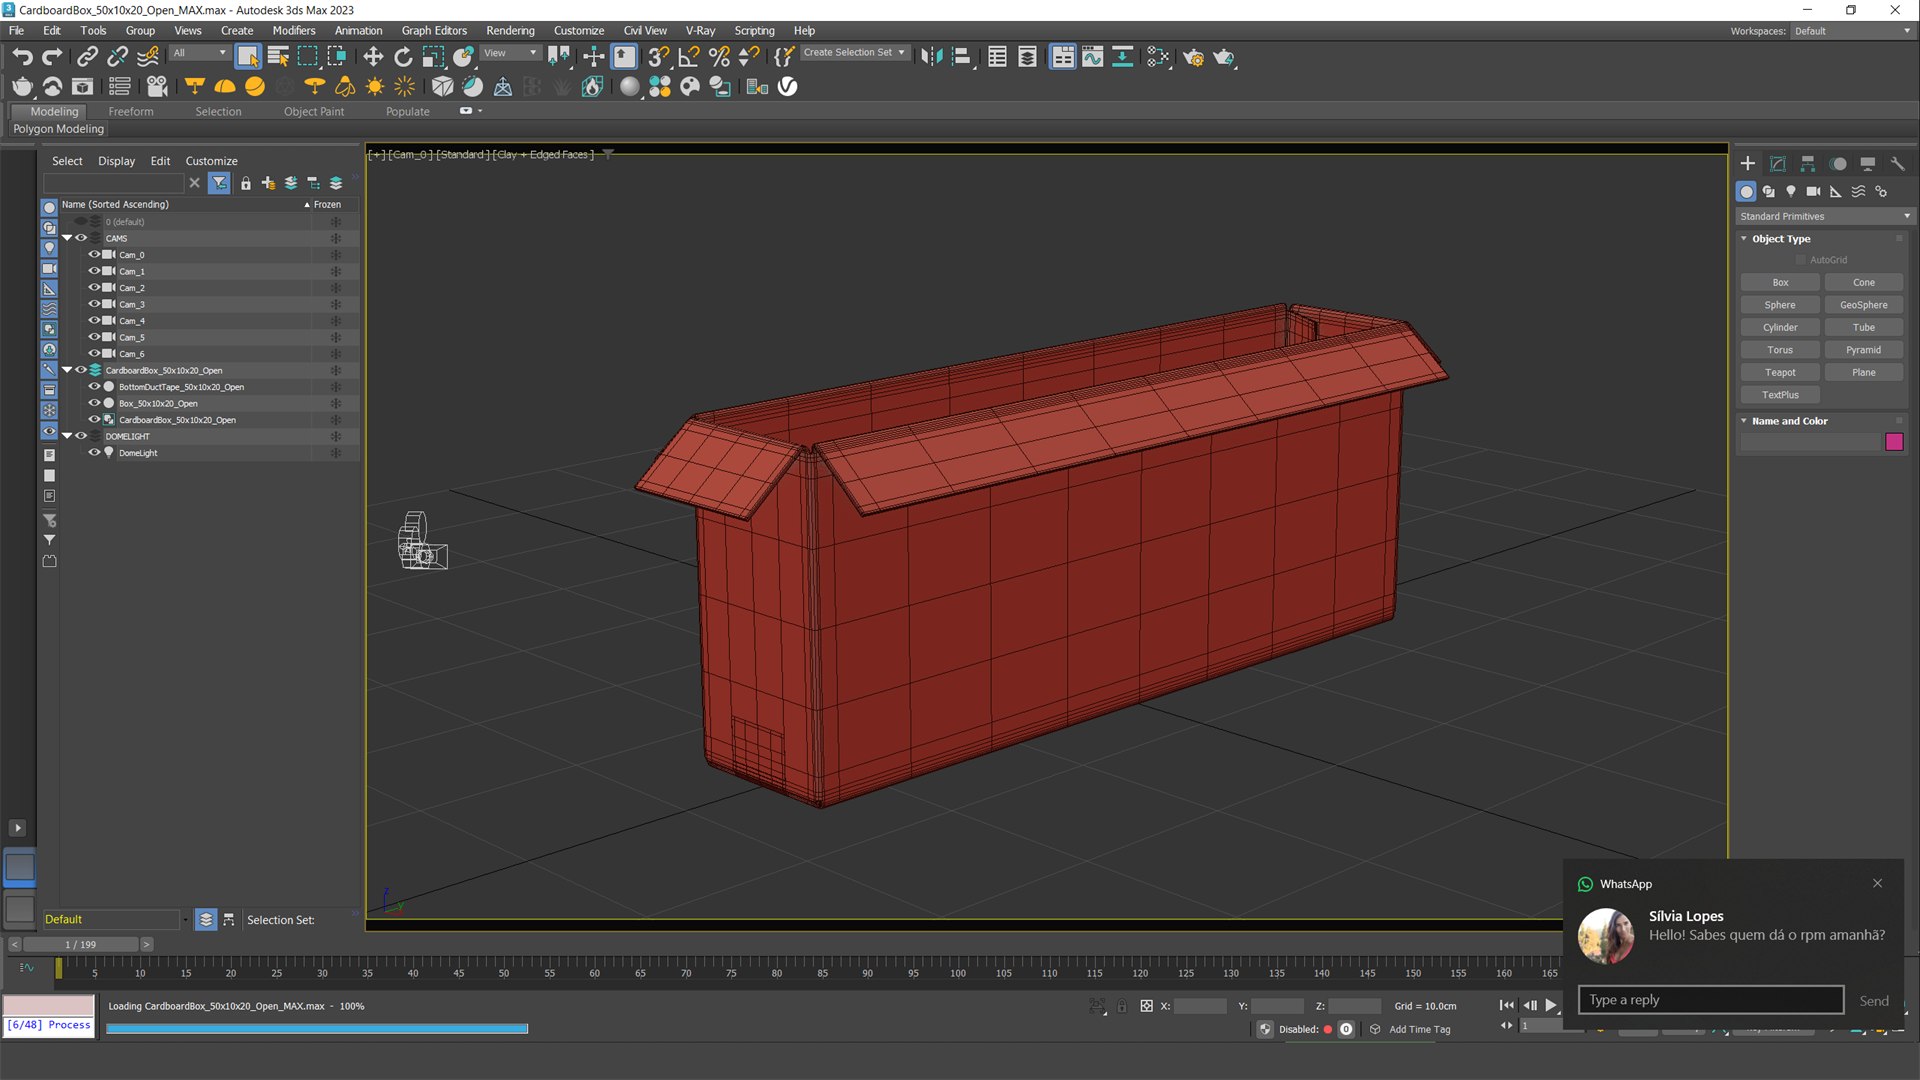Viewport: 1920px width, 1080px height.
Task: Open the Rendering menu
Action: [510, 31]
